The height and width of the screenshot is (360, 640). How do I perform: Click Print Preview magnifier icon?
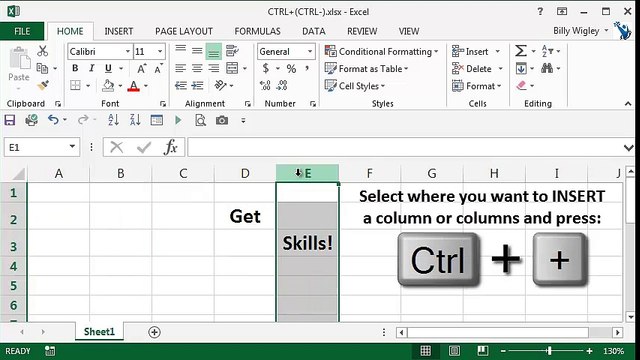[200, 120]
